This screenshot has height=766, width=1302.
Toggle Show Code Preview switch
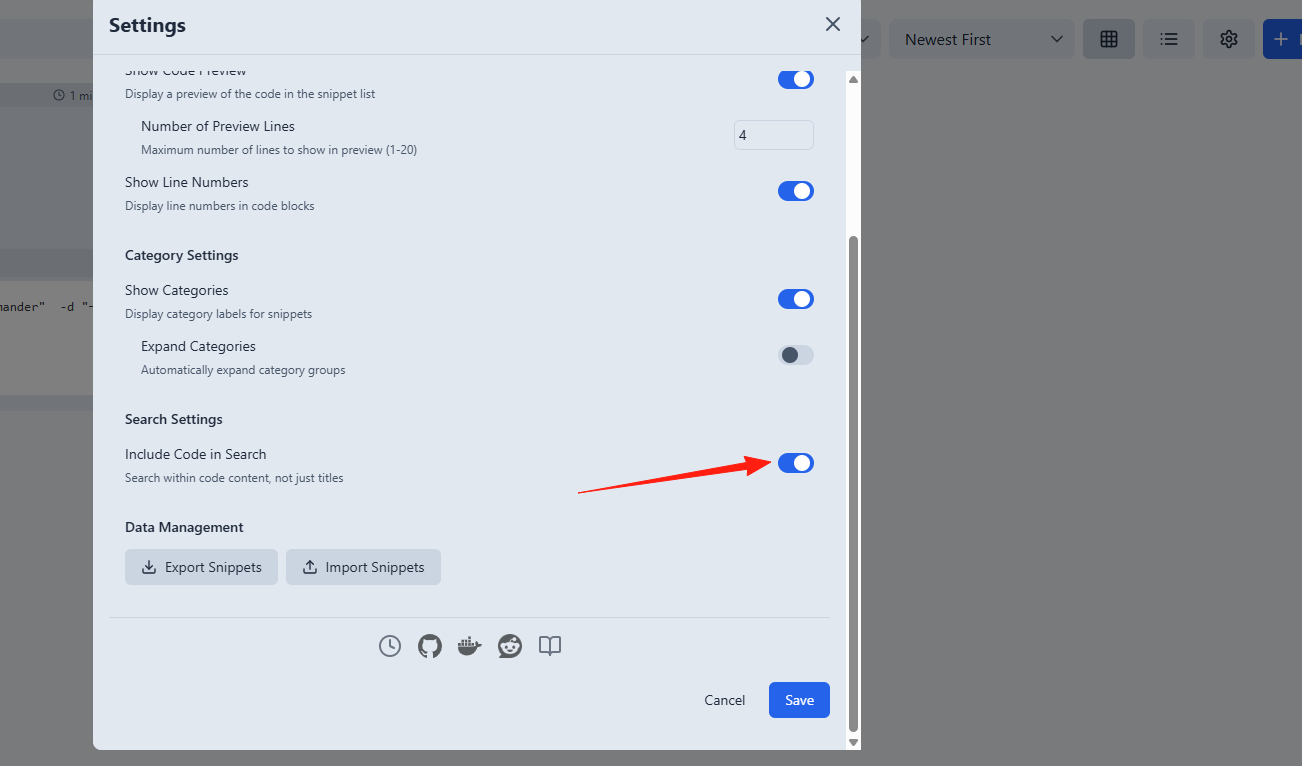coord(796,79)
